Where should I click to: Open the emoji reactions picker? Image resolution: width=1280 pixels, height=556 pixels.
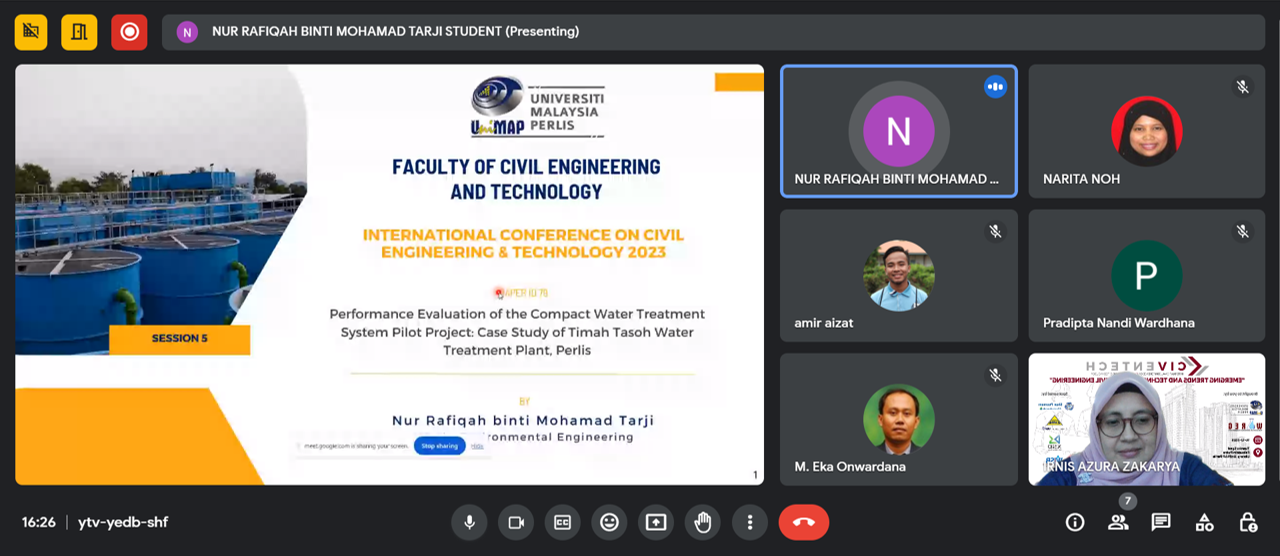609,522
